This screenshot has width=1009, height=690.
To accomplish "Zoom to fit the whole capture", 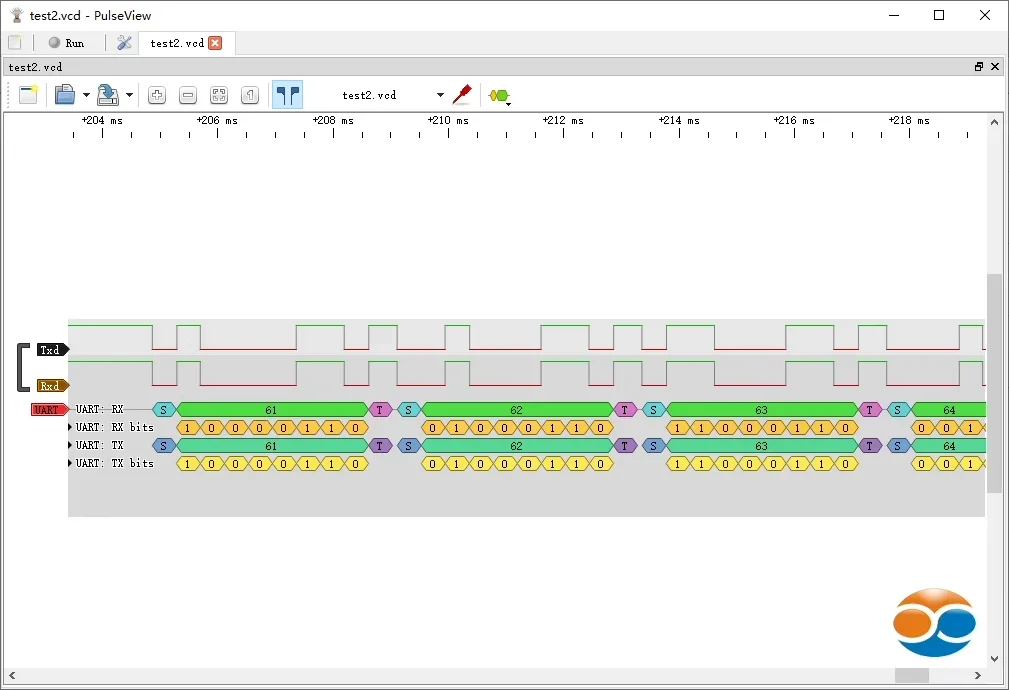I will (219, 95).
